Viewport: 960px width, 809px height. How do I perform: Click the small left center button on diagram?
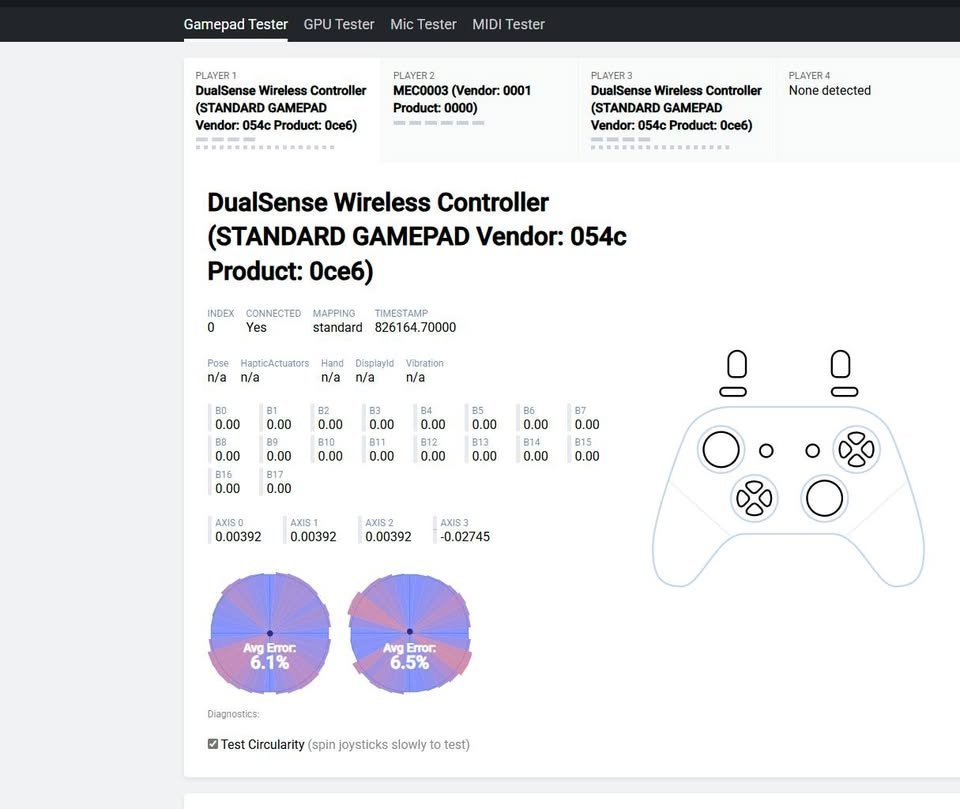tap(766, 451)
